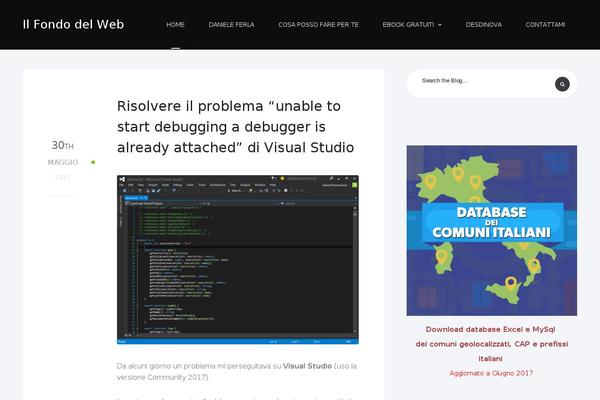This screenshot has width=600, height=400.
Task: Open the DANIELE FERLA menu page
Action: click(232, 24)
